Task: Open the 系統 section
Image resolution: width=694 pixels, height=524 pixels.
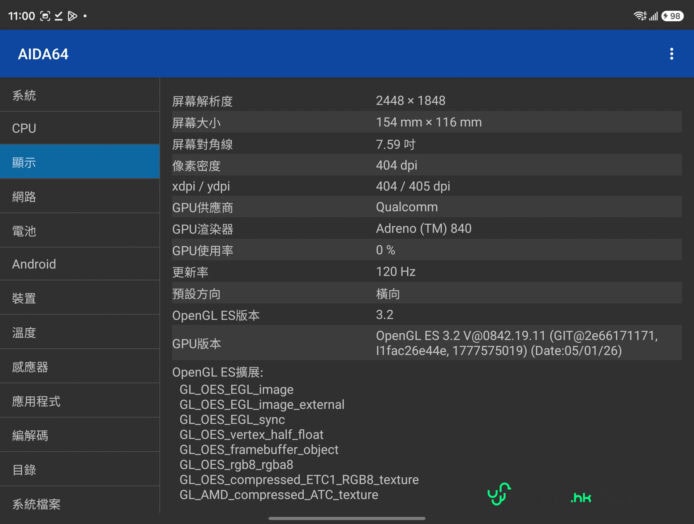Action: click(80, 95)
